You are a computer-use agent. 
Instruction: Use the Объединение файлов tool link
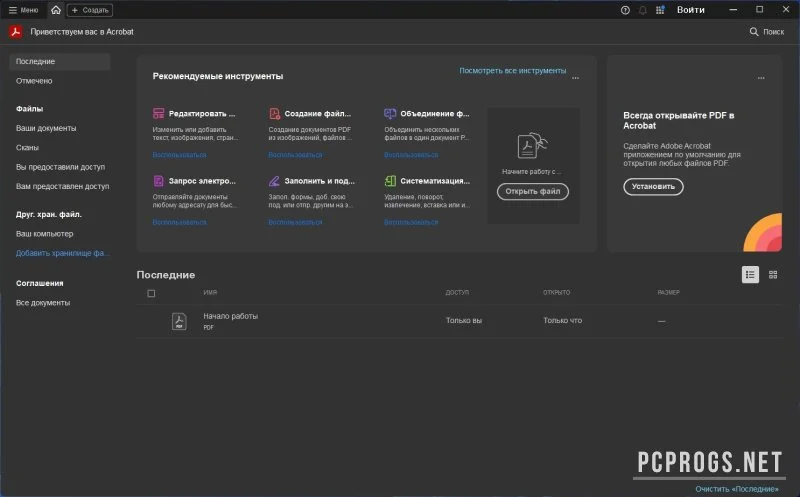tap(411, 155)
